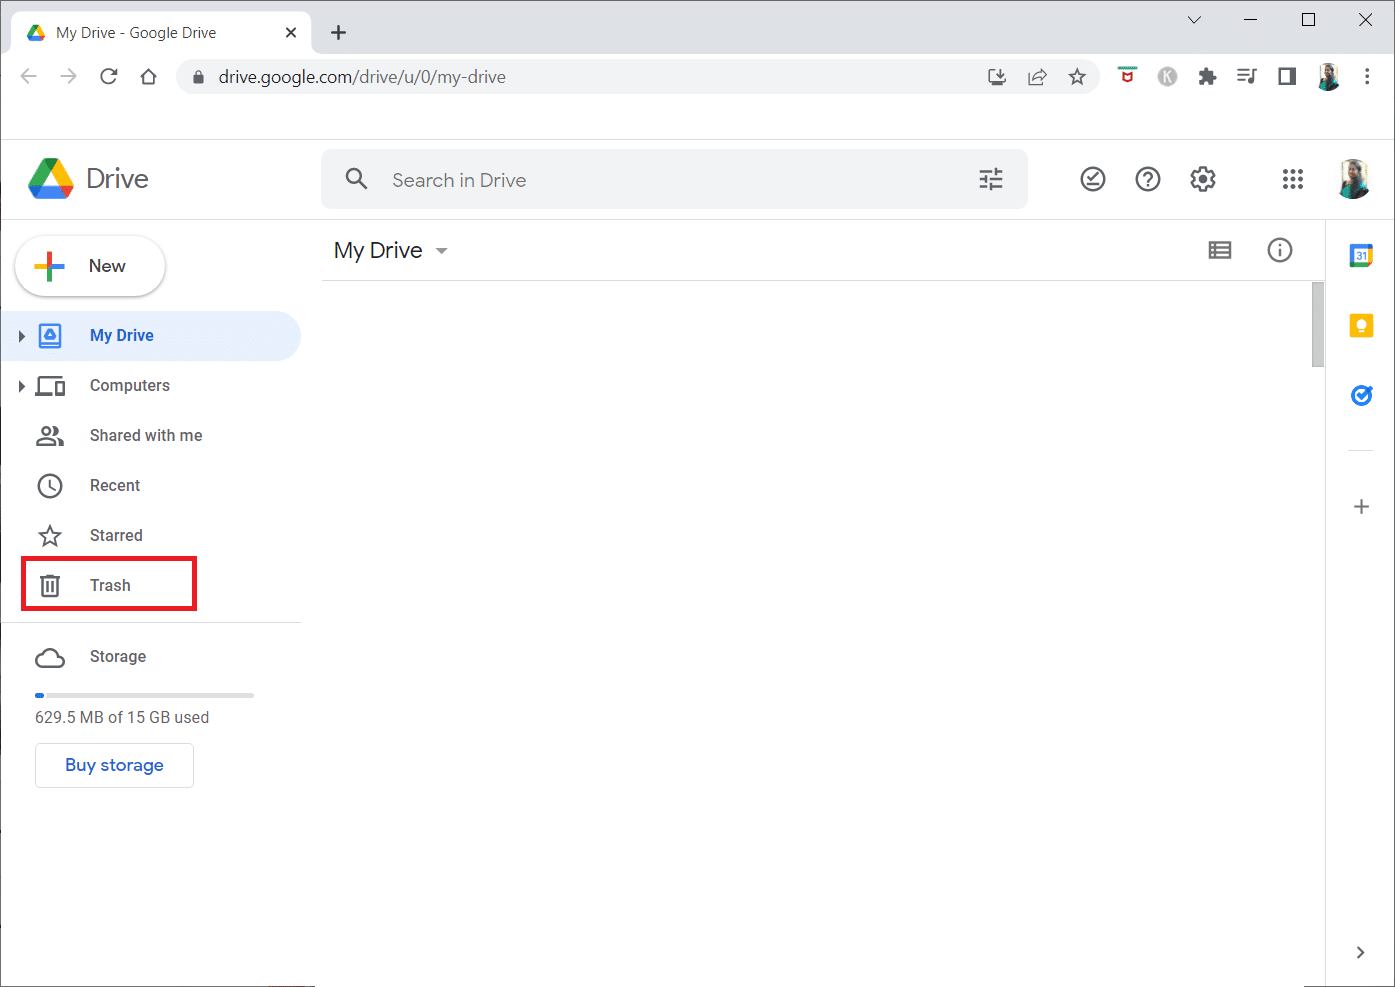Show the view details info panel
1395x987 pixels.
coord(1280,250)
